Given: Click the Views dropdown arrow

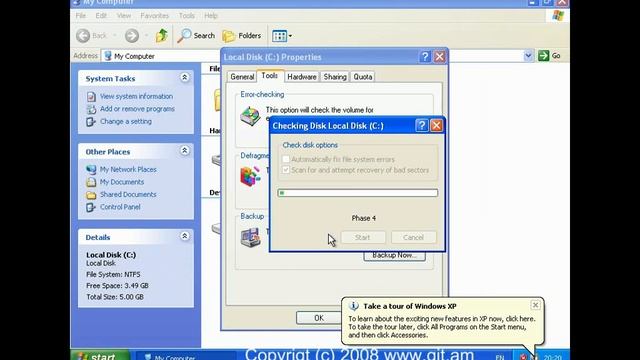Looking at the screenshot, I should coord(290,36).
